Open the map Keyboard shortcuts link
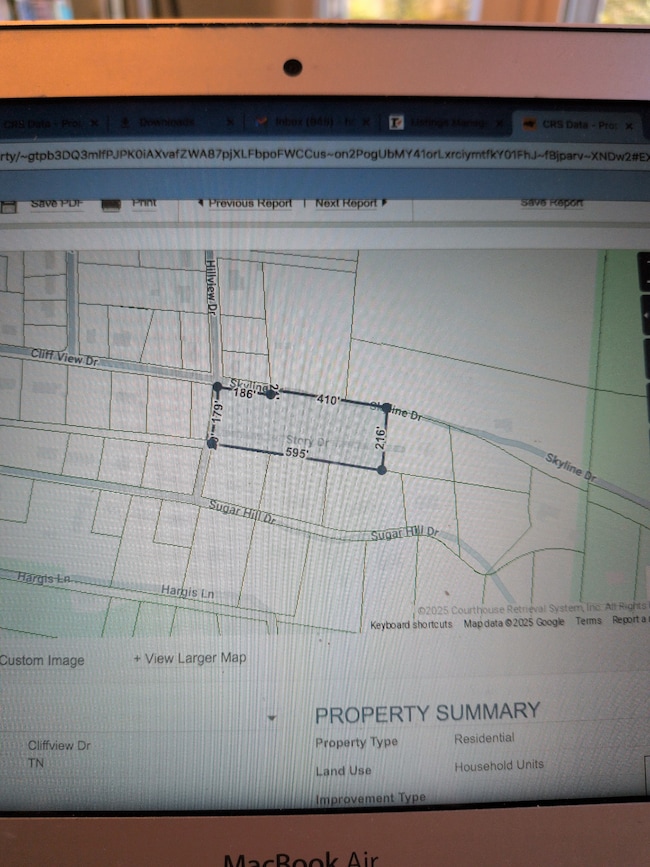The image size is (650, 867). pyautogui.click(x=412, y=624)
